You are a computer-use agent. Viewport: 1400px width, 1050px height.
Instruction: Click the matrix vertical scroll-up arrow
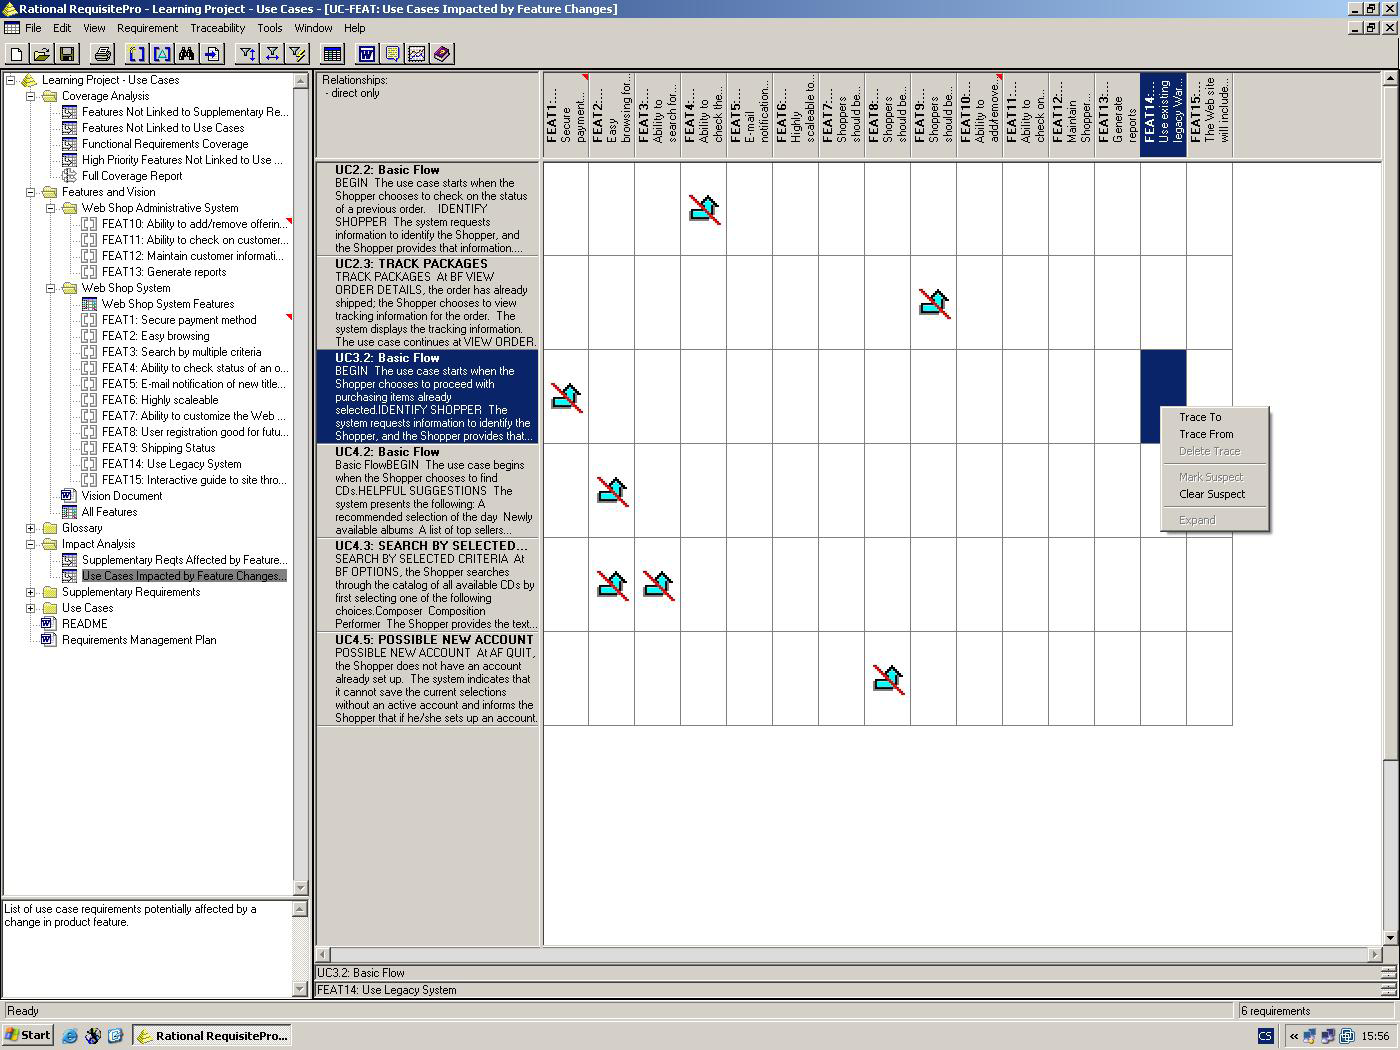click(1390, 78)
